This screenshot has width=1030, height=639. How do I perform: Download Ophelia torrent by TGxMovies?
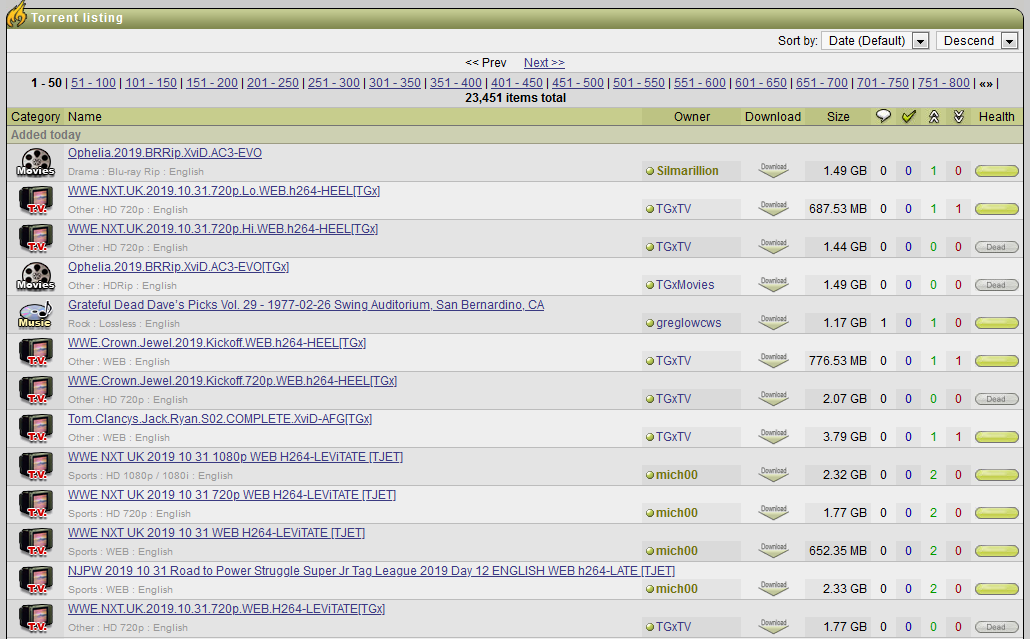(x=773, y=284)
